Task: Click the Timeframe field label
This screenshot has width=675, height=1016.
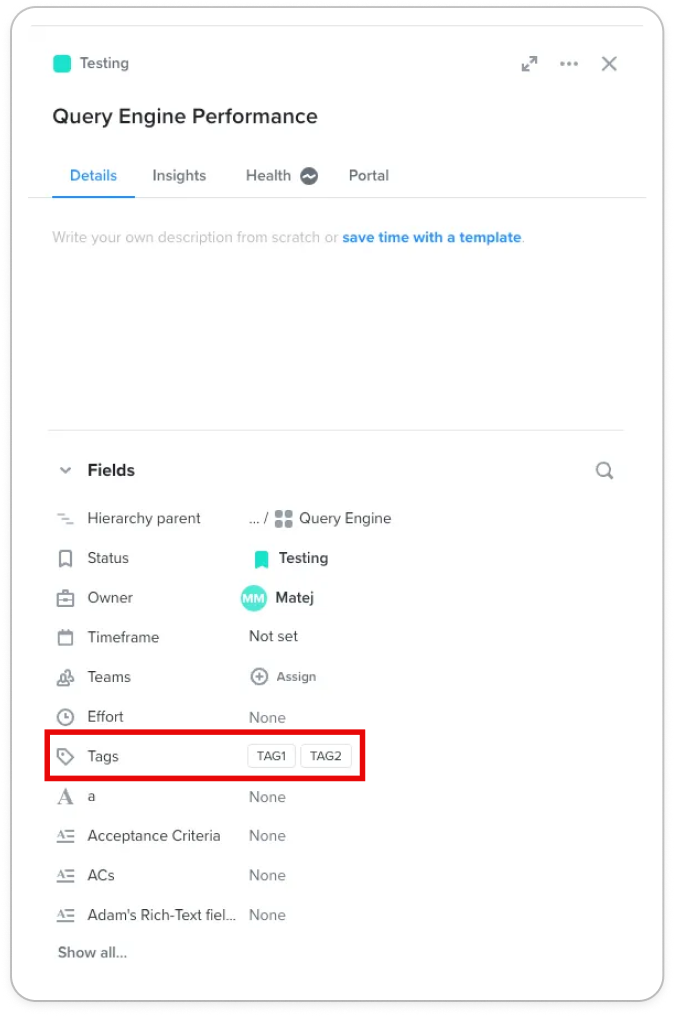Action: pos(123,638)
